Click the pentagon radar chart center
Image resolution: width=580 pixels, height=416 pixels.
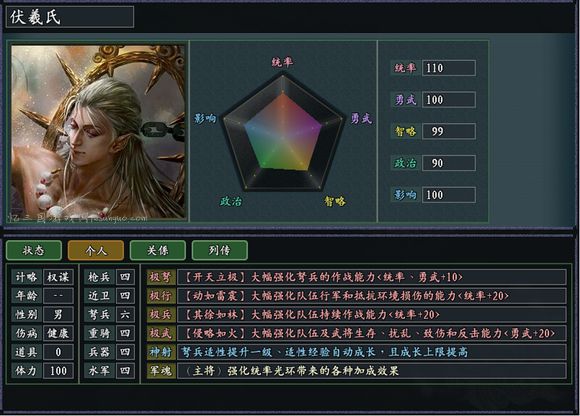point(283,133)
